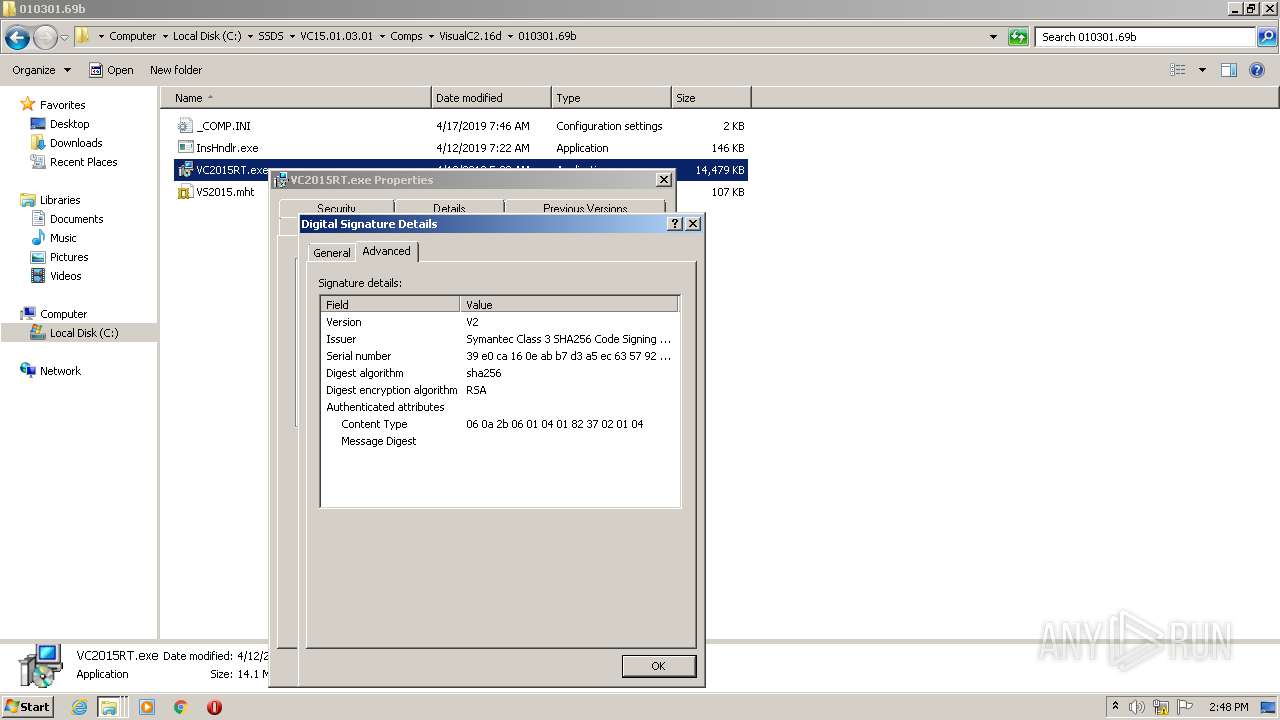Select the _COMP.INI file
This screenshot has width=1280, height=720.
[x=460, y=126]
